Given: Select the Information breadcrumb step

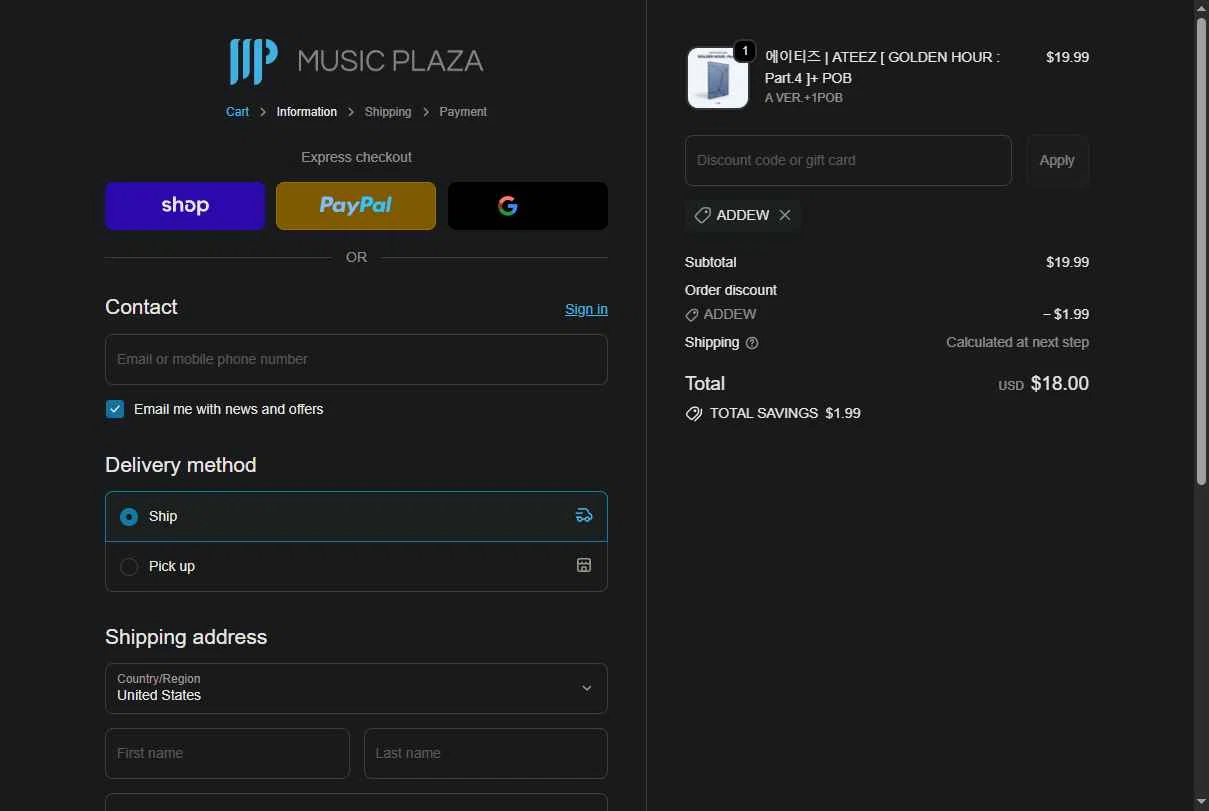Looking at the screenshot, I should (x=306, y=112).
